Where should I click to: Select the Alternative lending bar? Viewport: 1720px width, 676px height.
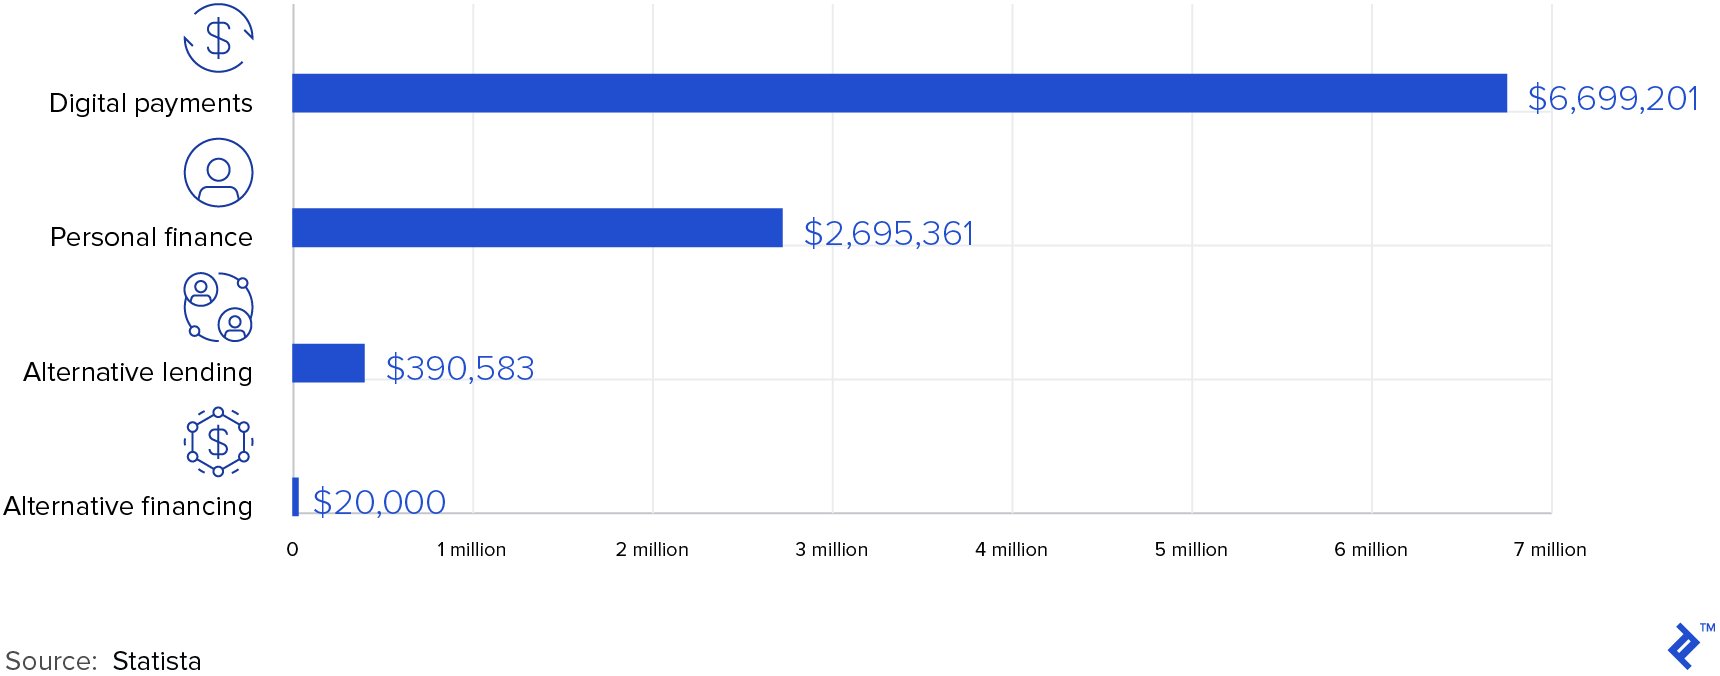(x=328, y=363)
